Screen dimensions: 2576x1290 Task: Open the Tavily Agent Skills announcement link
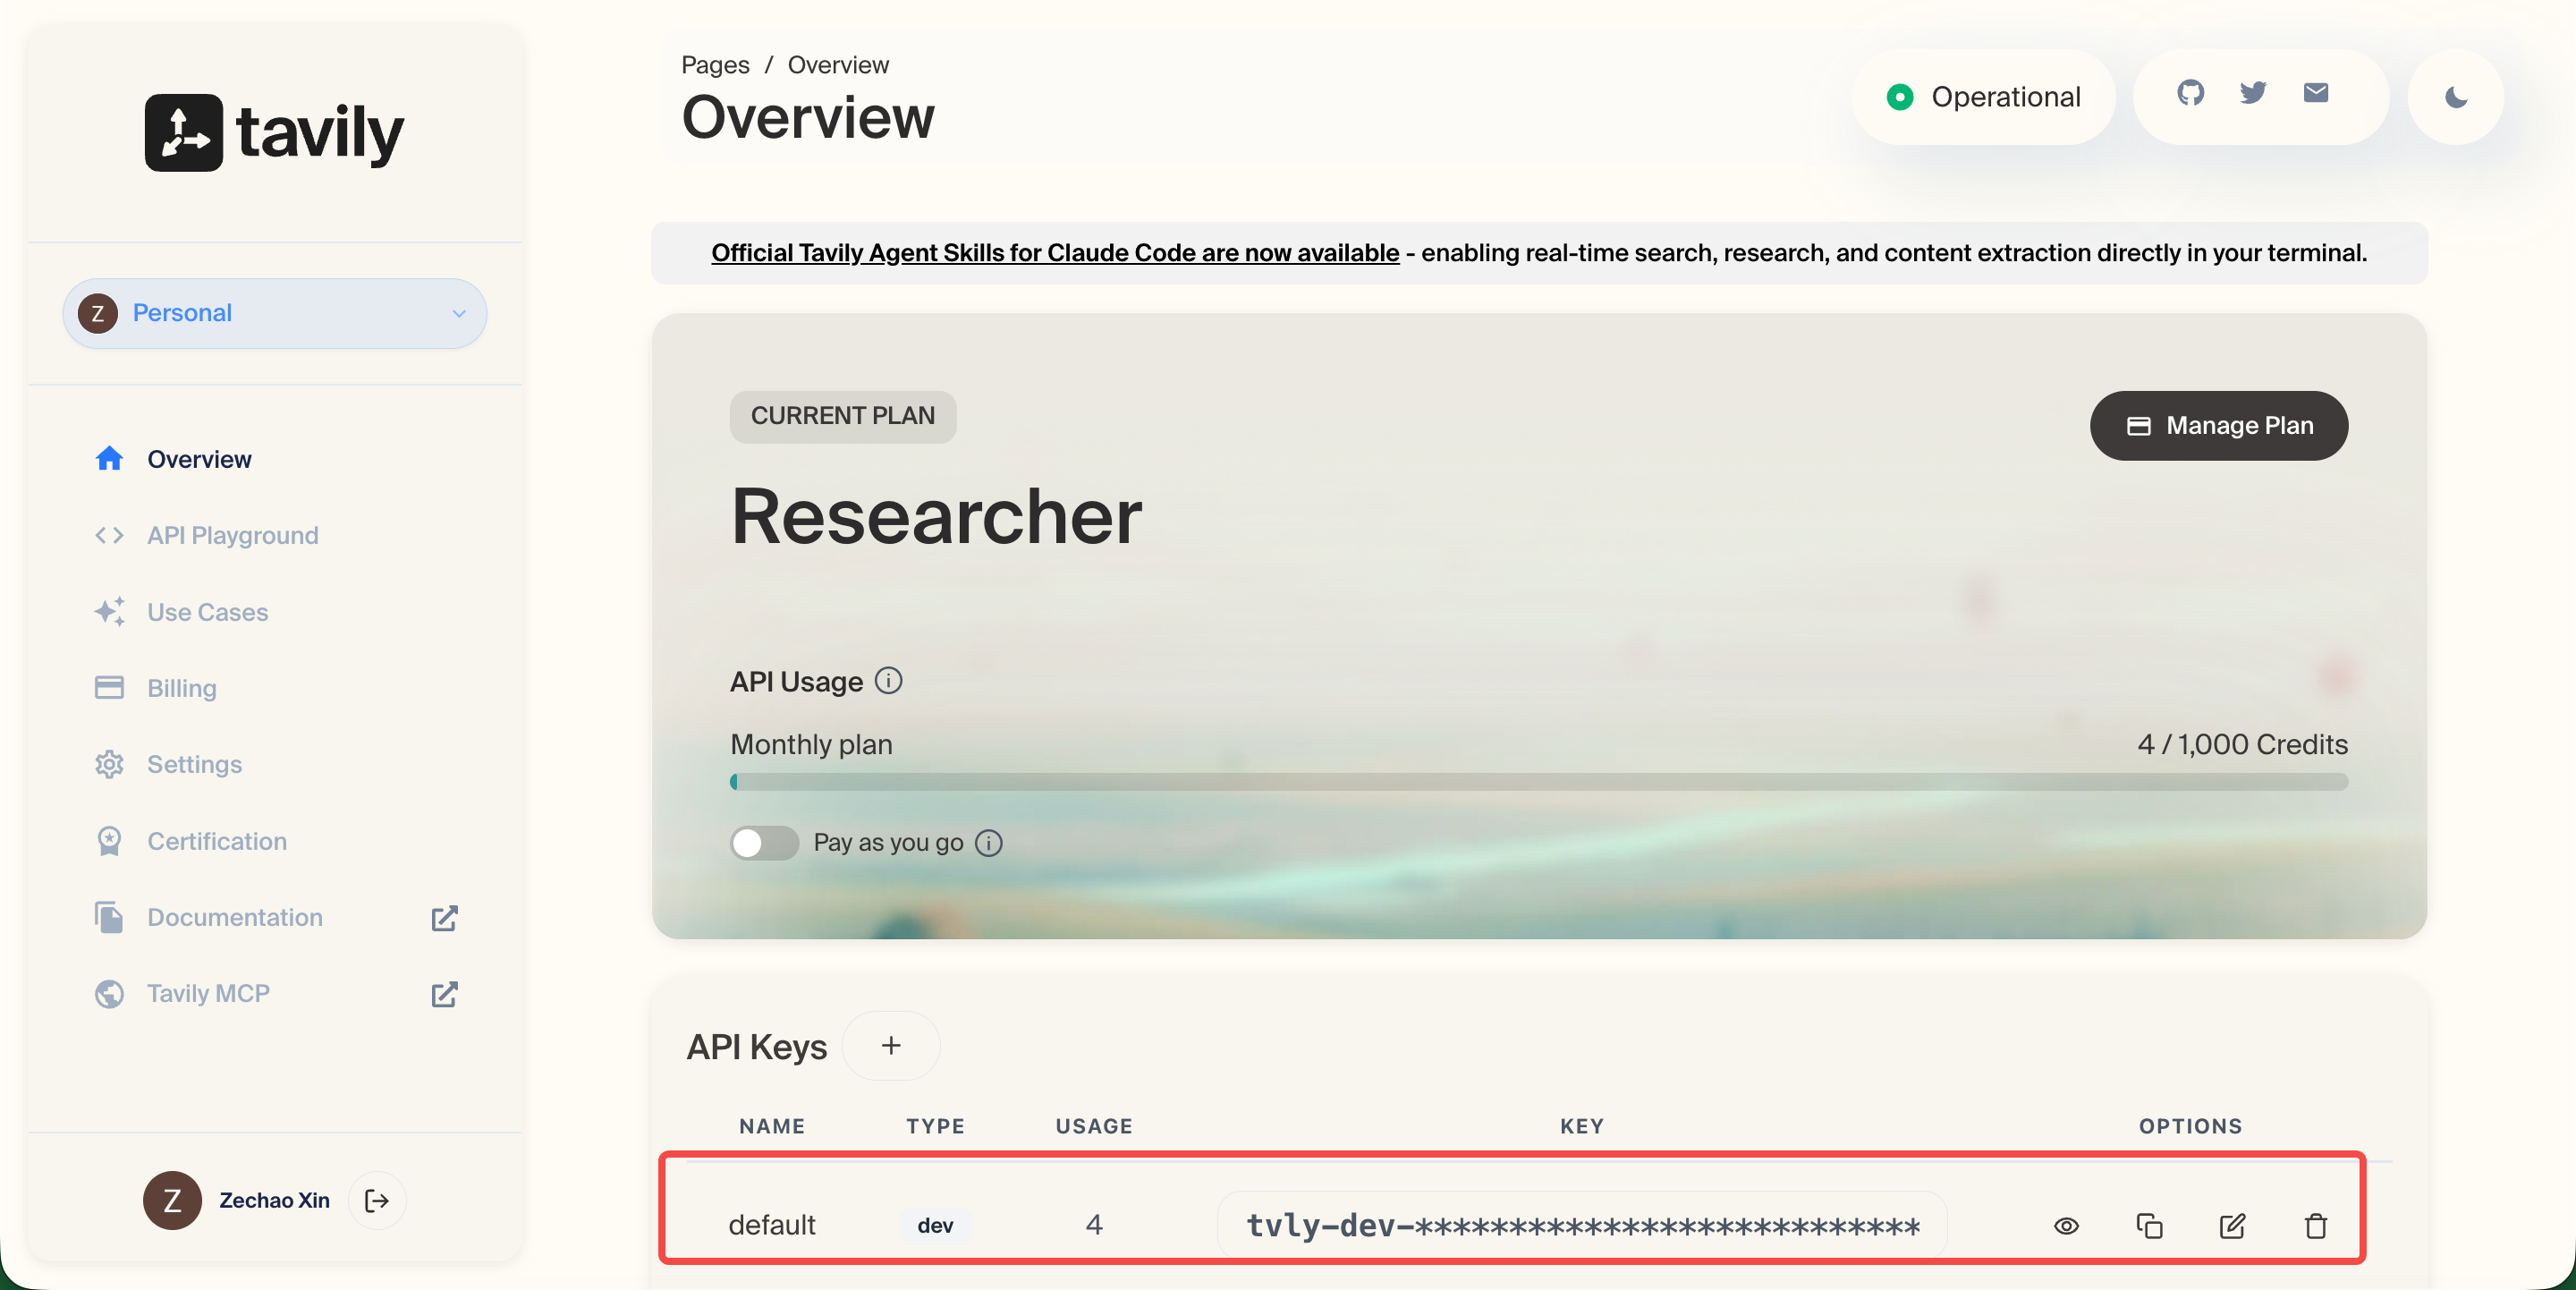(1055, 253)
